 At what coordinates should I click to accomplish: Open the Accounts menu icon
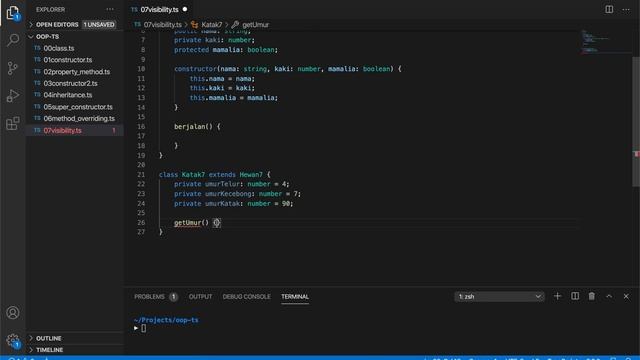[x=13, y=313]
